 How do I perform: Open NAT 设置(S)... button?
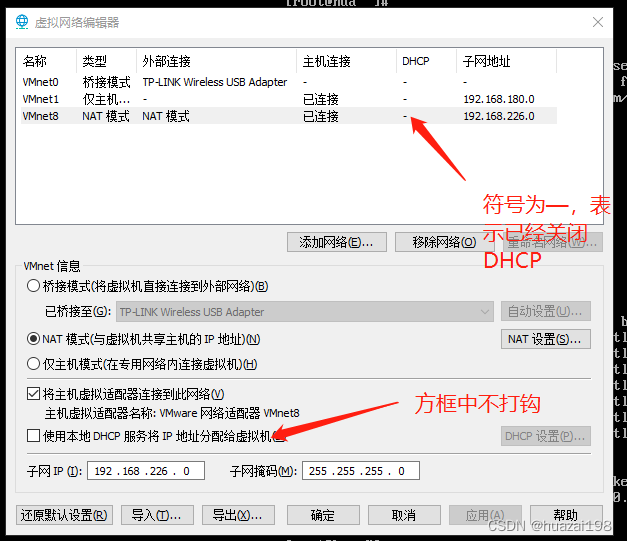pyautogui.click(x=545, y=339)
